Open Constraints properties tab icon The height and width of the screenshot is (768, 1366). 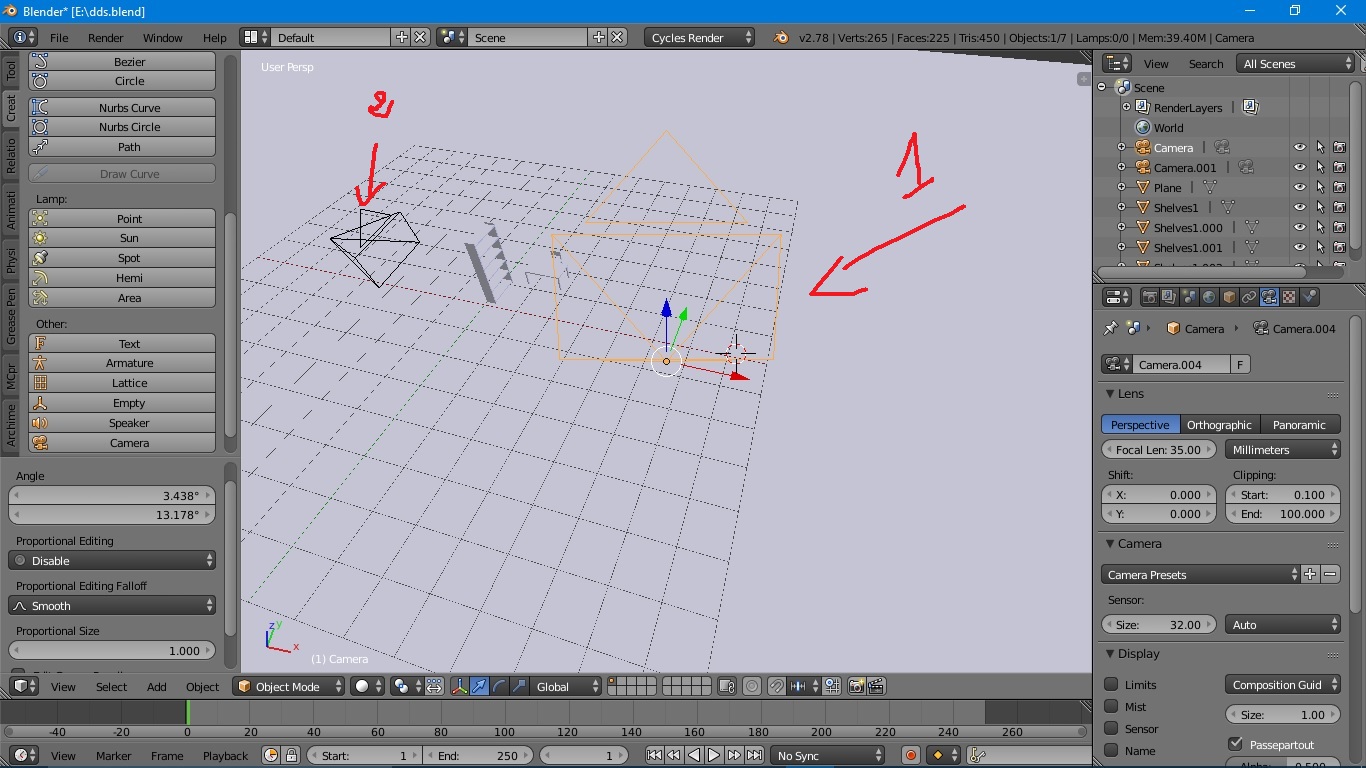tap(1249, 297)
